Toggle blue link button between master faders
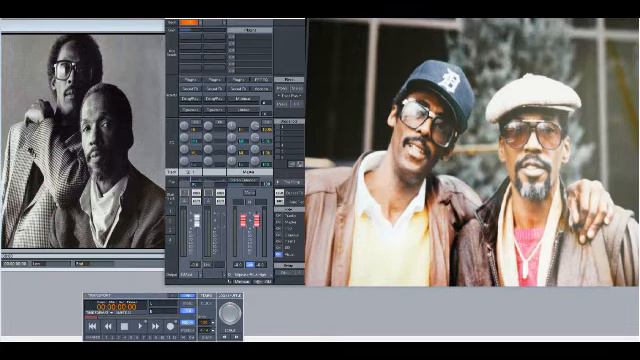Image resolution: width=640 pixels, height=360 pixels. 250,265
